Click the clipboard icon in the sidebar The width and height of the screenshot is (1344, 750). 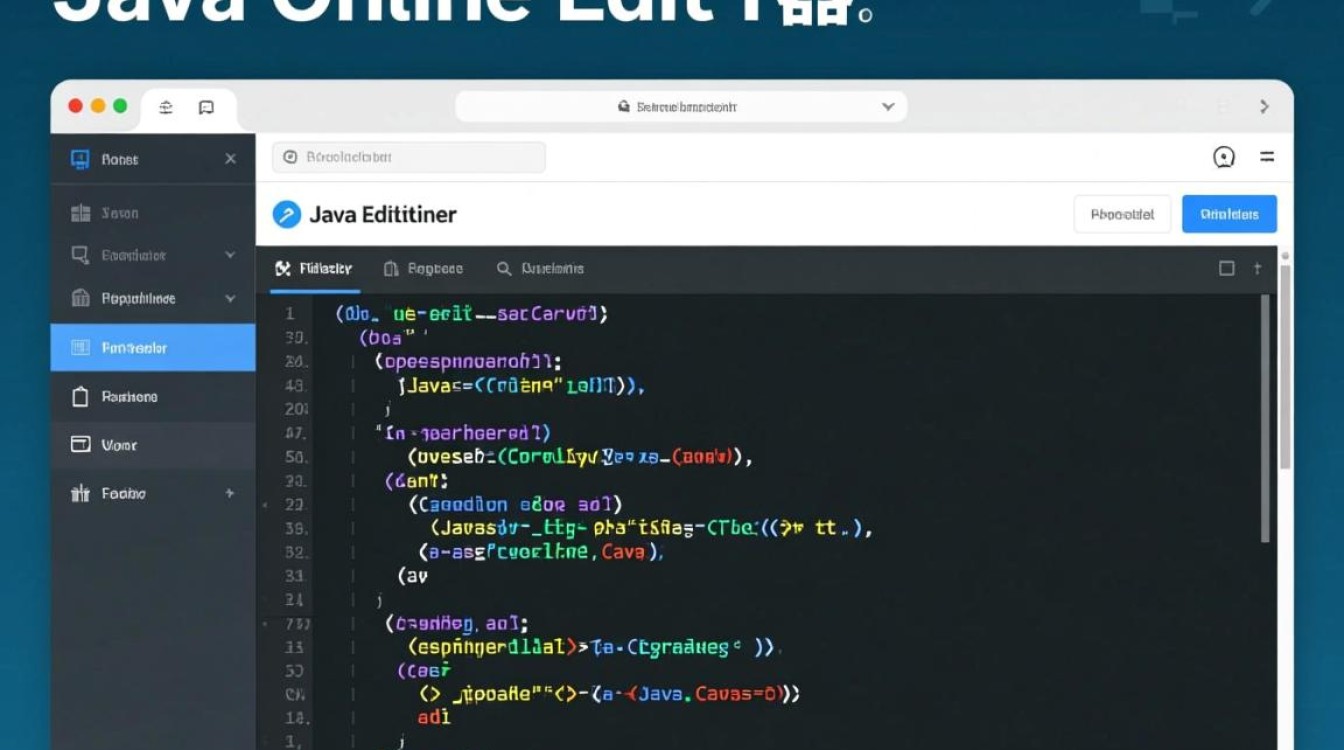pyautogui.click(x=81, y=397)
